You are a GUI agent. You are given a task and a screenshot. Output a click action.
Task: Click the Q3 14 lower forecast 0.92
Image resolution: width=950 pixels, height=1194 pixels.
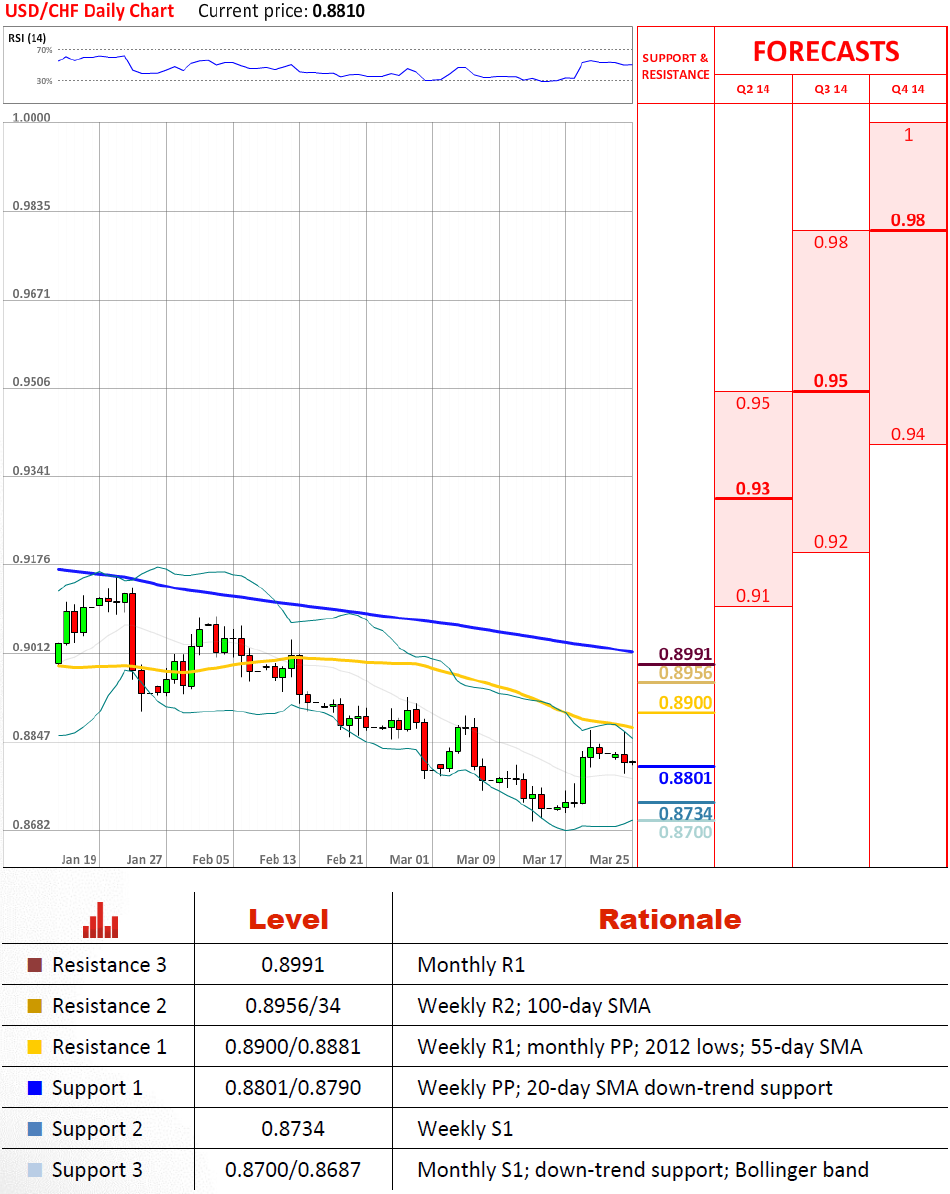830,541
